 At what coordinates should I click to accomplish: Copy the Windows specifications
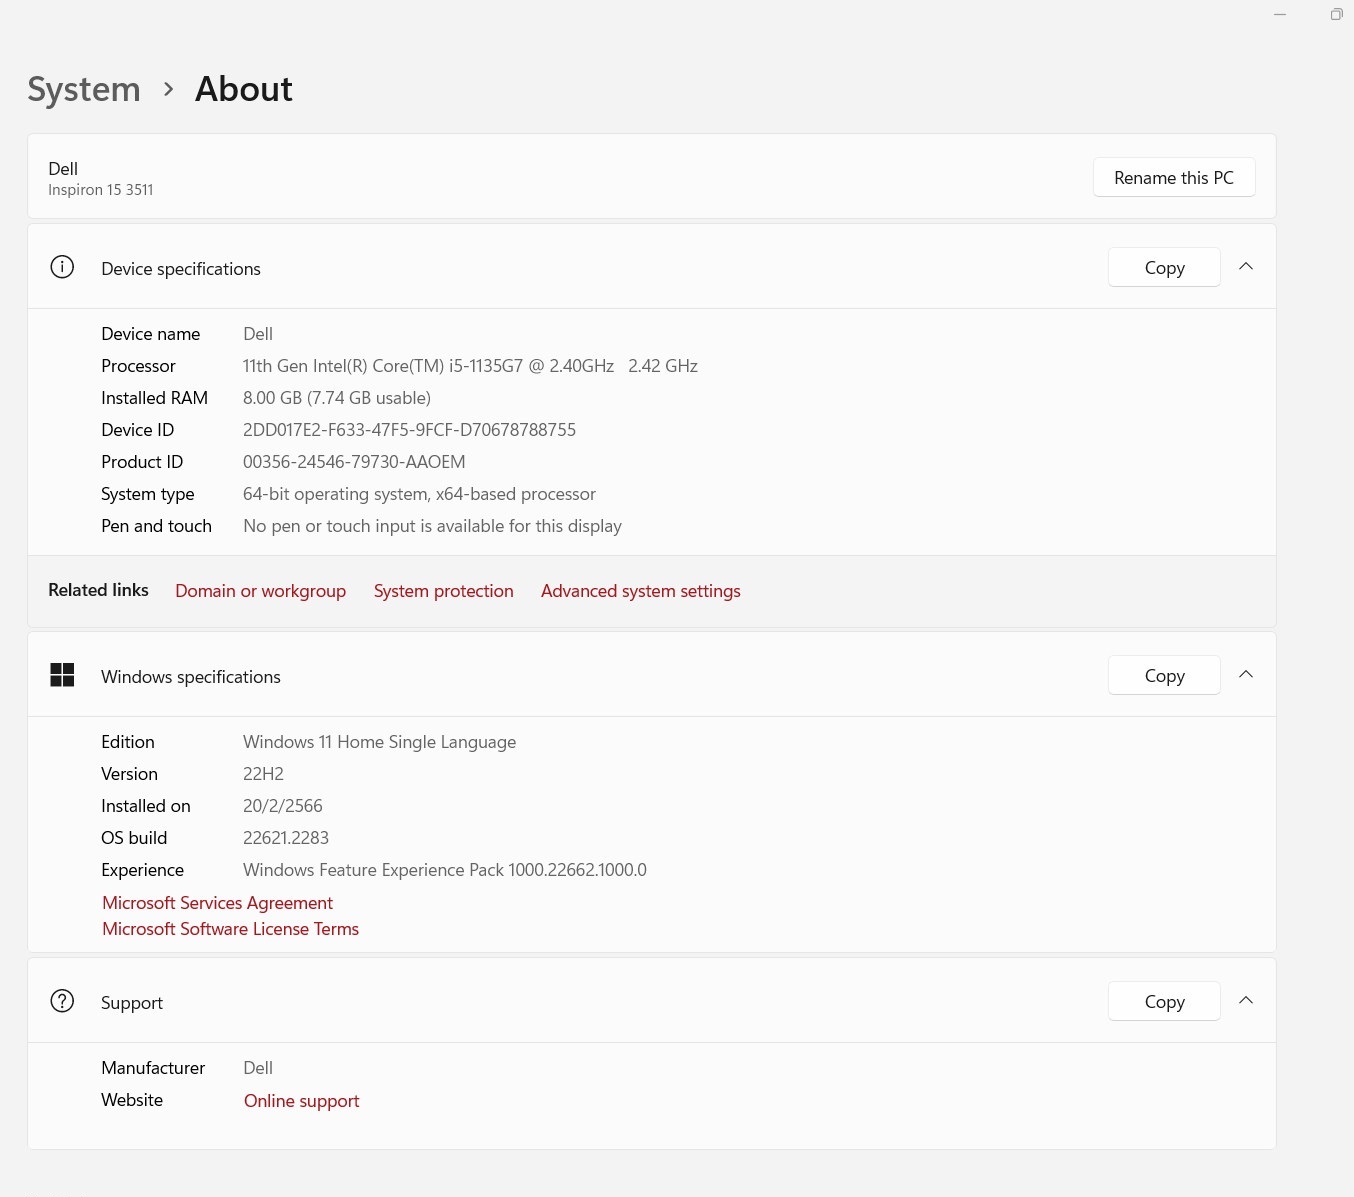click(1164, 676)
